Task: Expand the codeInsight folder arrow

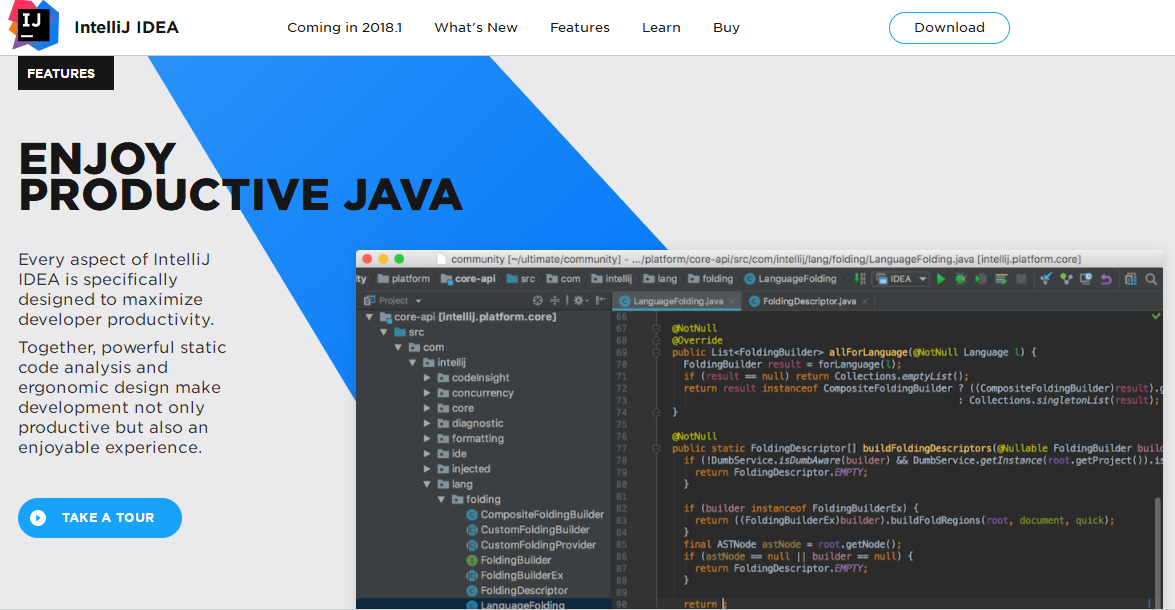Action: tap(427, 378)
